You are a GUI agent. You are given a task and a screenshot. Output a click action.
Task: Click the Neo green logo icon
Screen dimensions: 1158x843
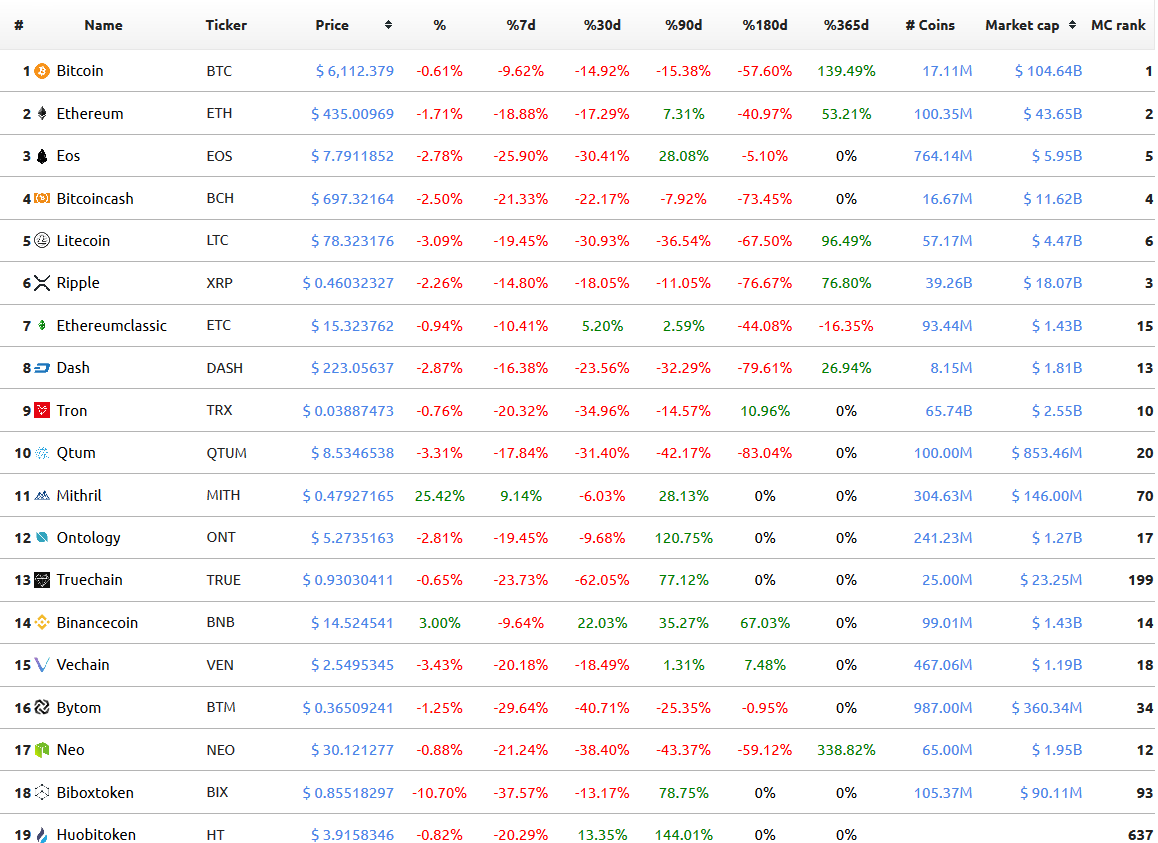[x=42, y=750]
